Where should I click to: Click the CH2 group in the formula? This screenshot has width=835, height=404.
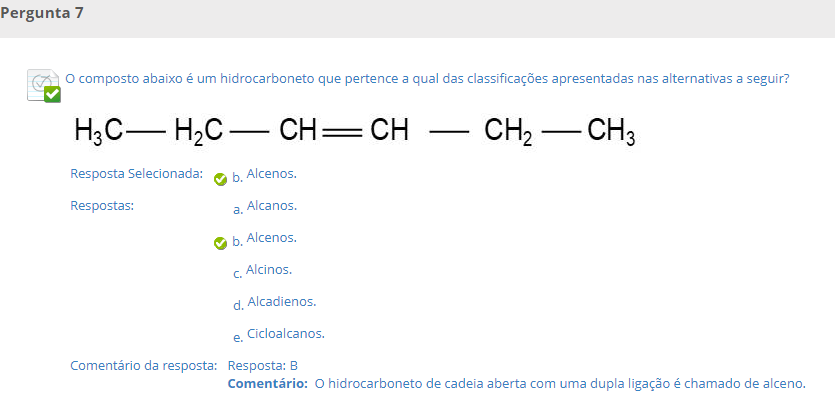tap(508, 132)
